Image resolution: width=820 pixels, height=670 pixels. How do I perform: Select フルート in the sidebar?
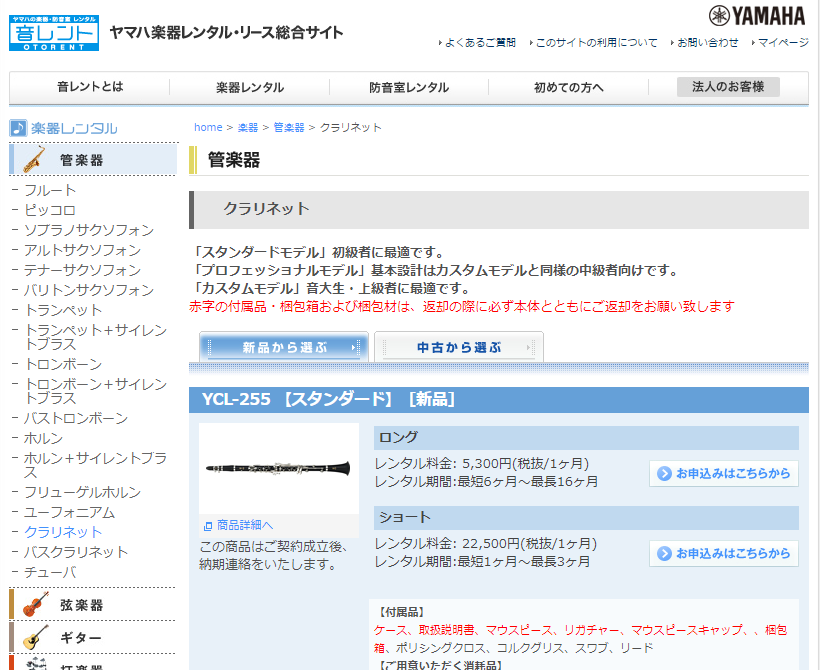pyautogui.click(x=50, y=190)
